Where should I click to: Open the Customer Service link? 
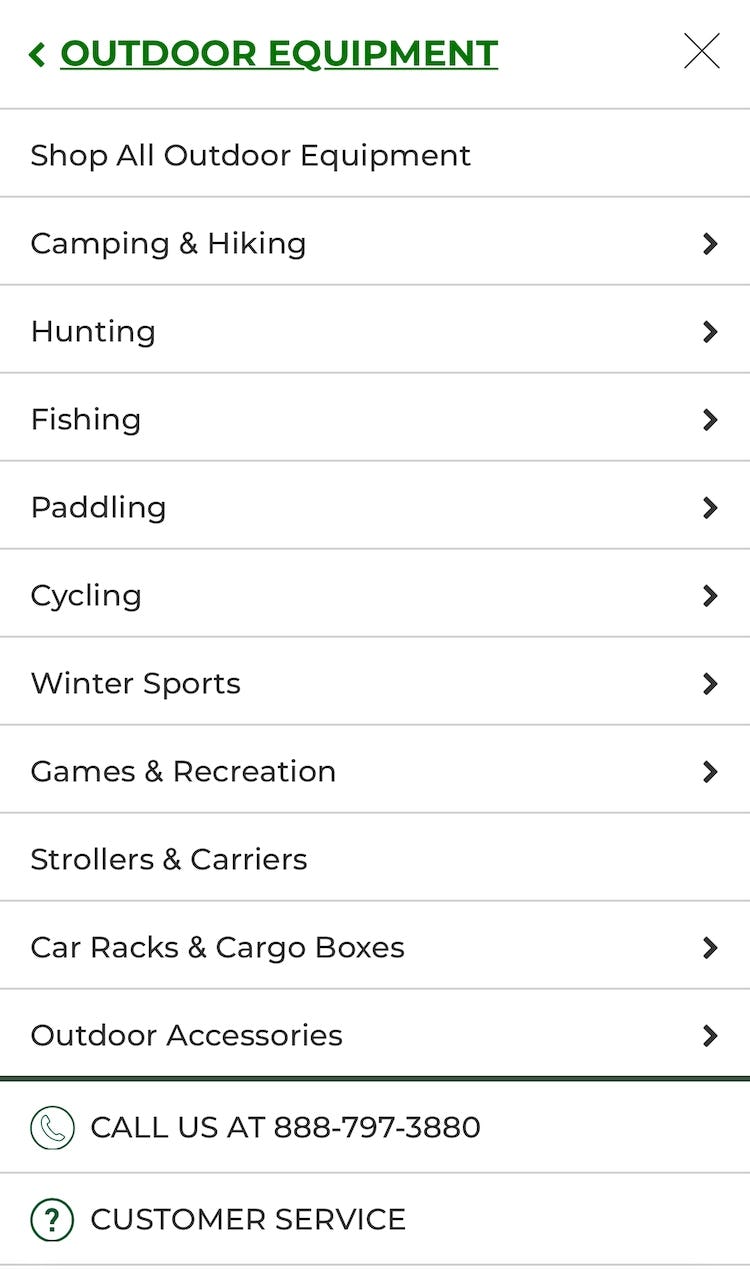pos(248,1220)
